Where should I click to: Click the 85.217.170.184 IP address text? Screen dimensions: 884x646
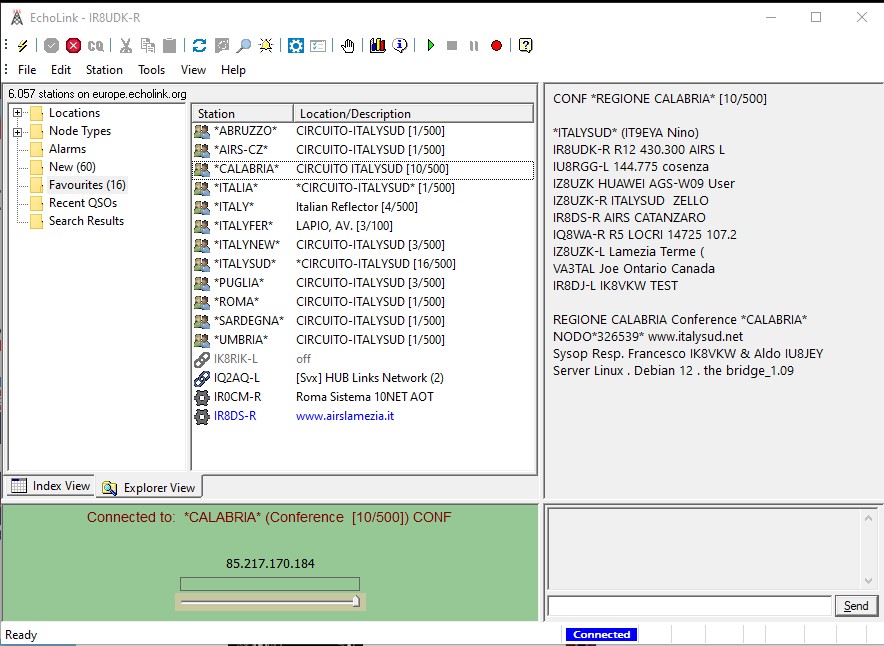pyautogui.click(x=270, y=564)
